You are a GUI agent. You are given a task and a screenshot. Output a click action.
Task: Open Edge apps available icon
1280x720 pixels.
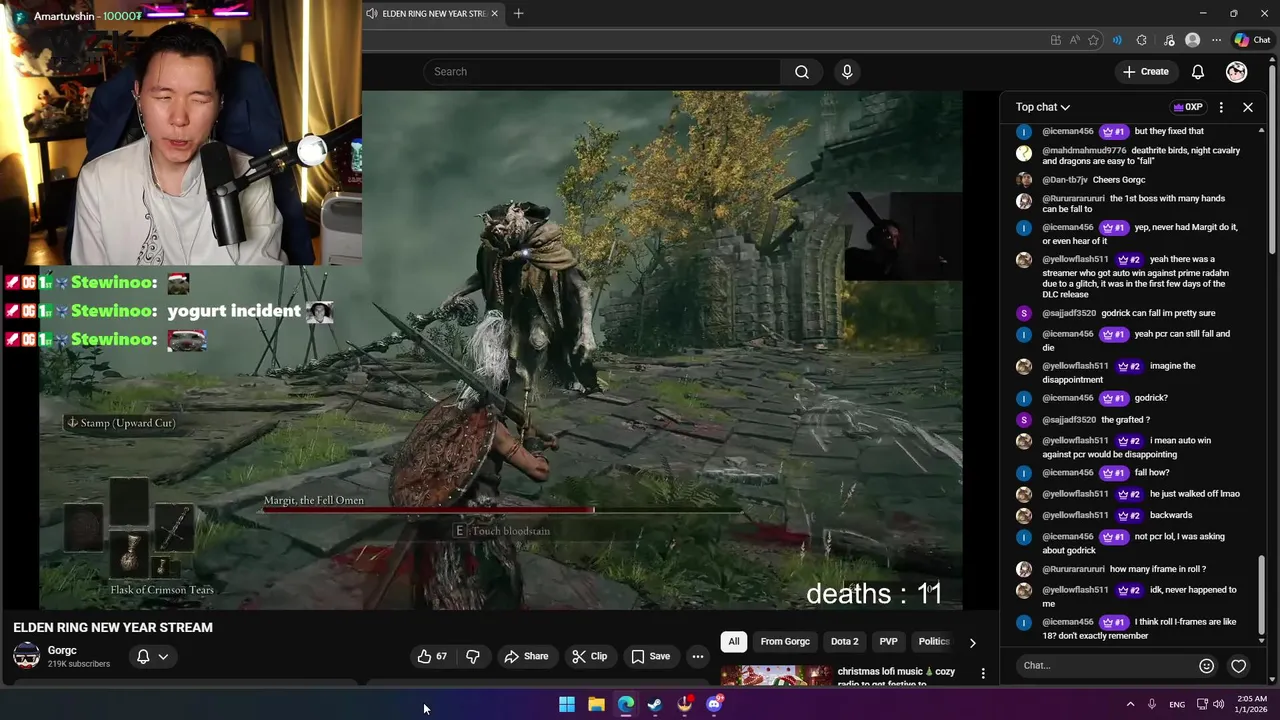pos(1056,40)
